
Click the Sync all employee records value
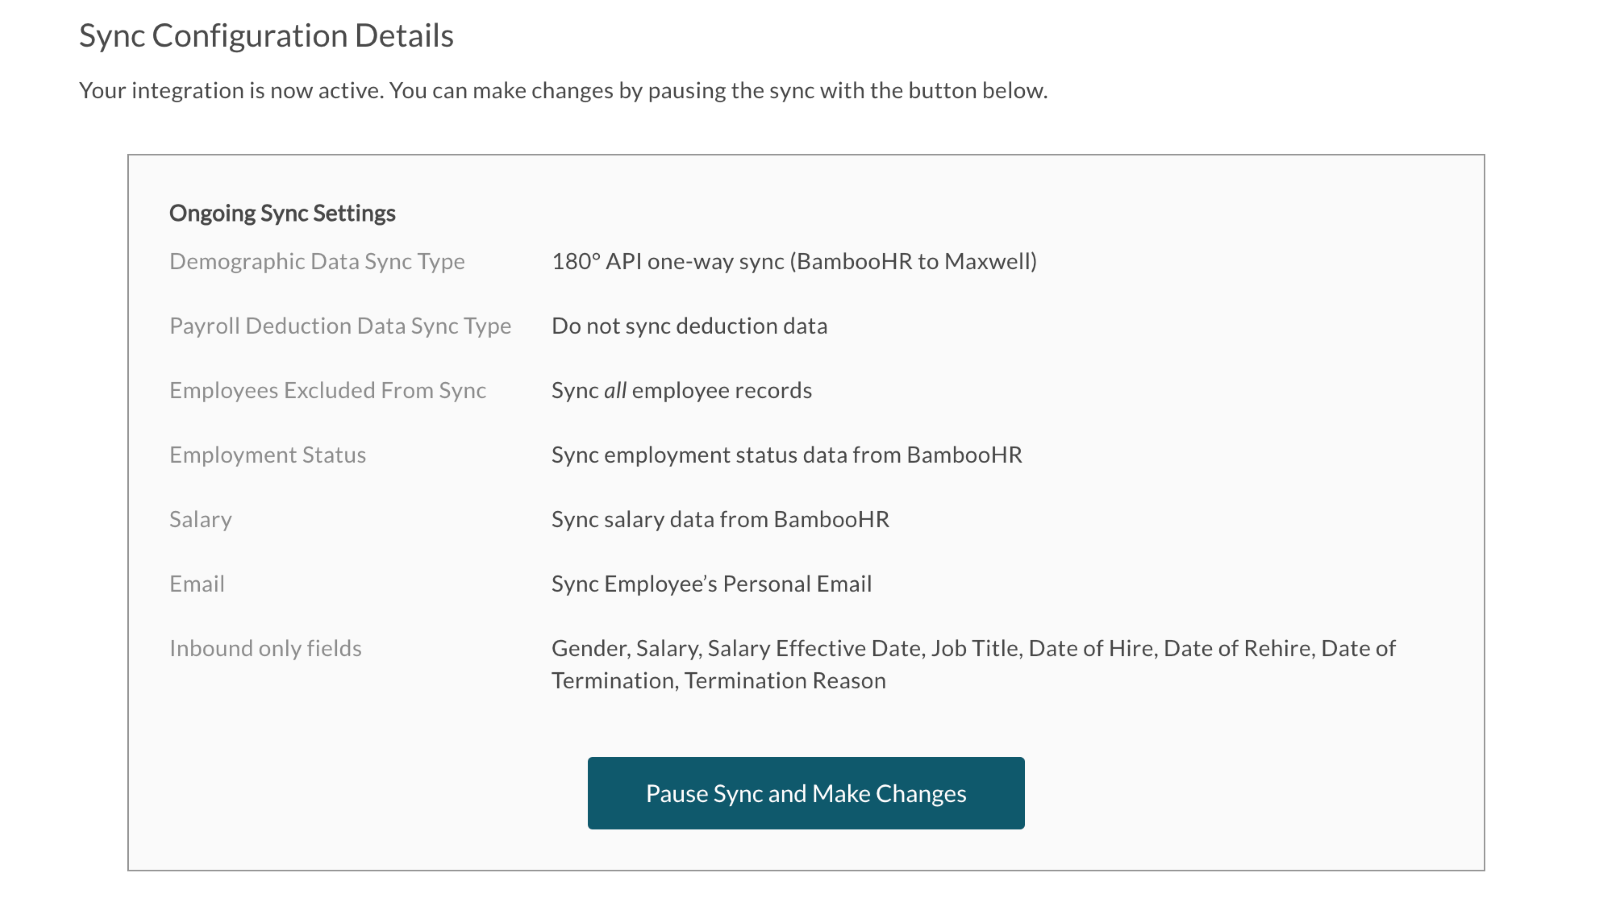(681, 390)
